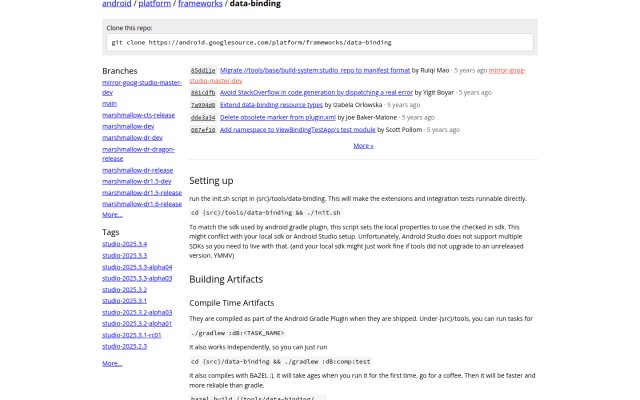Viewport: 640px width, 400px height.
Task: Open tag studio-2025.2.3
Action: (x=124, y=346)
